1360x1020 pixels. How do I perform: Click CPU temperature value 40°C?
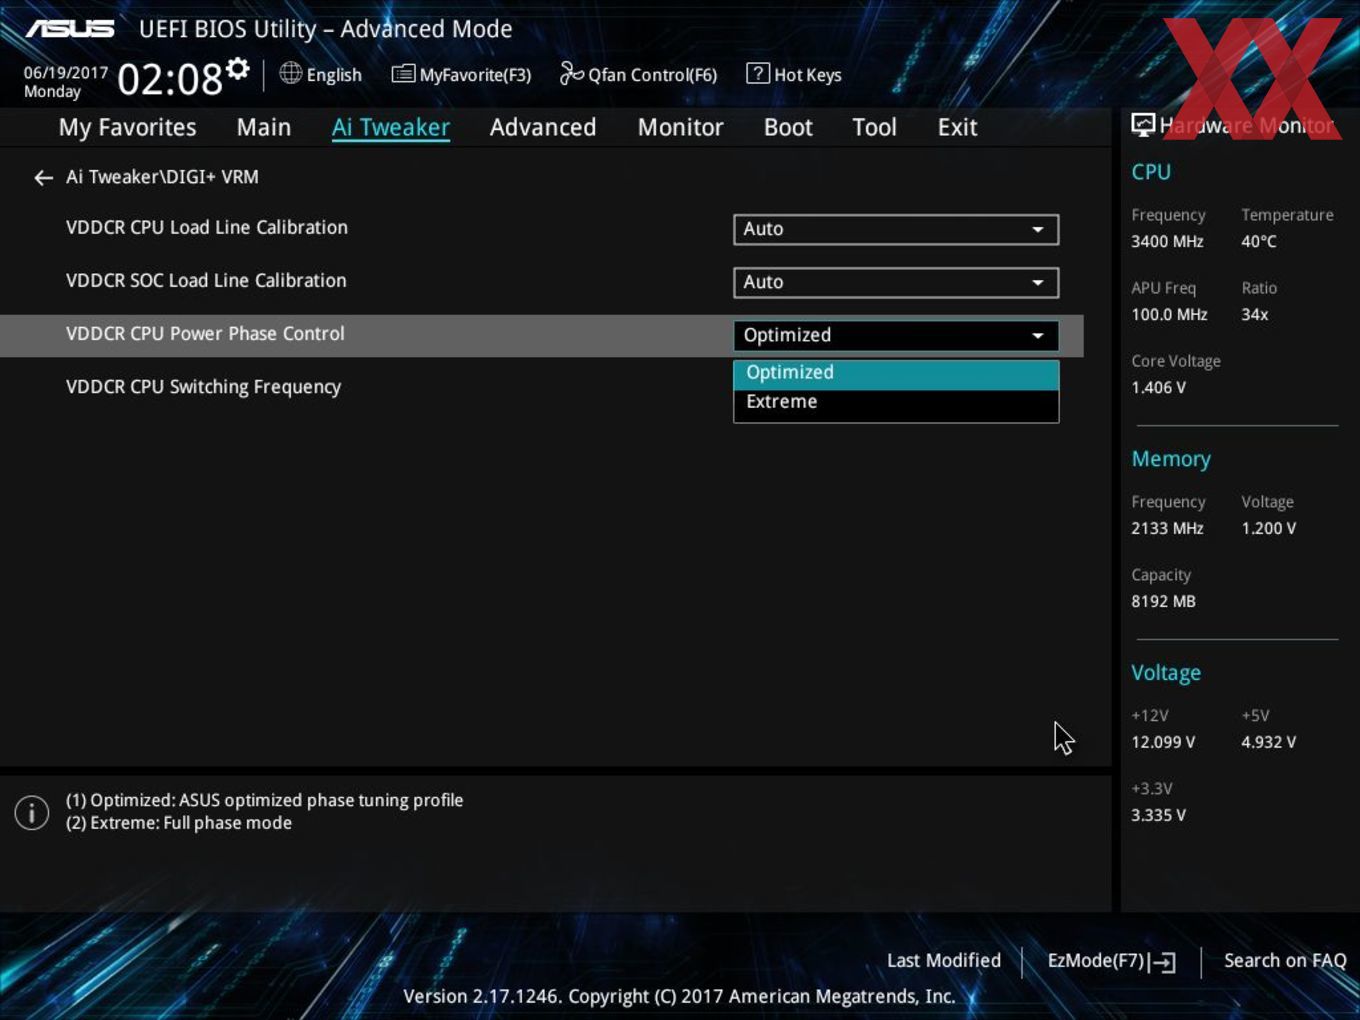click(x=1259, y=241)
